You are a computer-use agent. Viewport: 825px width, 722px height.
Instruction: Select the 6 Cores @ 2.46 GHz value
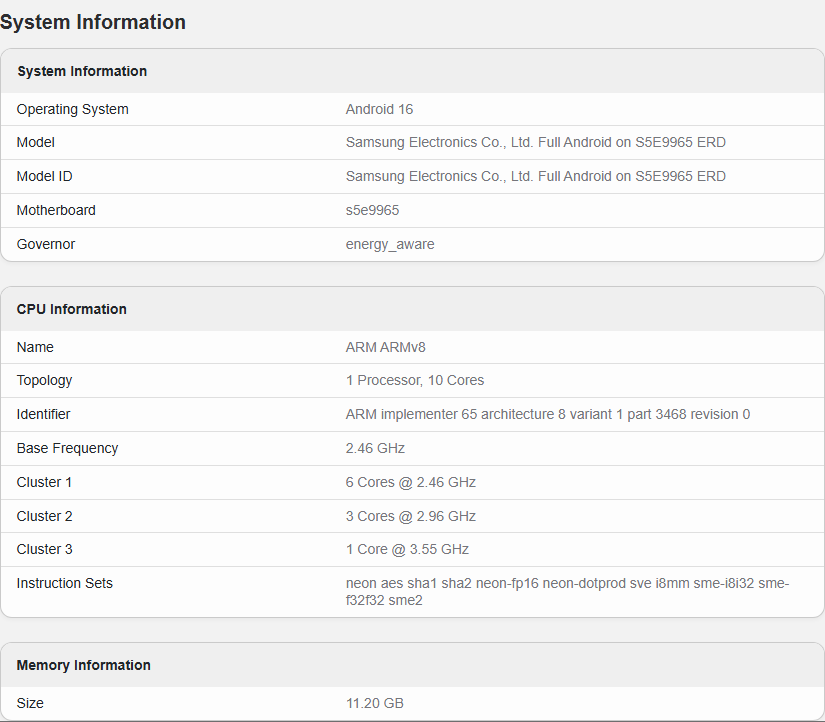pyautogui.click(x=410, y=482)
